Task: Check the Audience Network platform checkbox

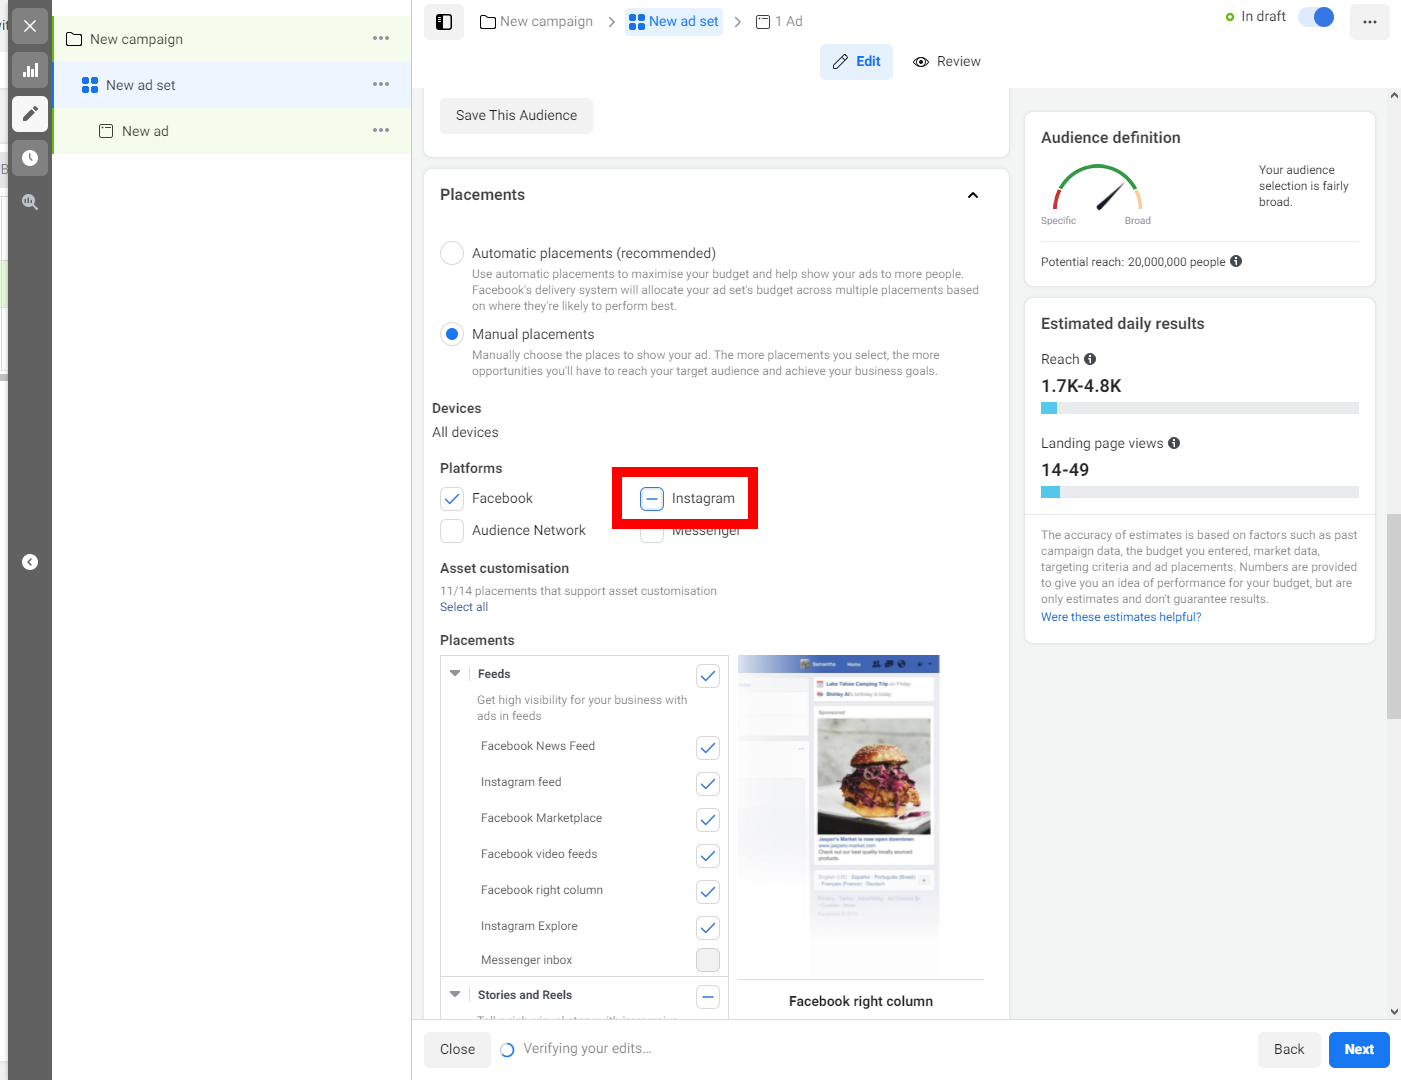Action: click(452, 530)
